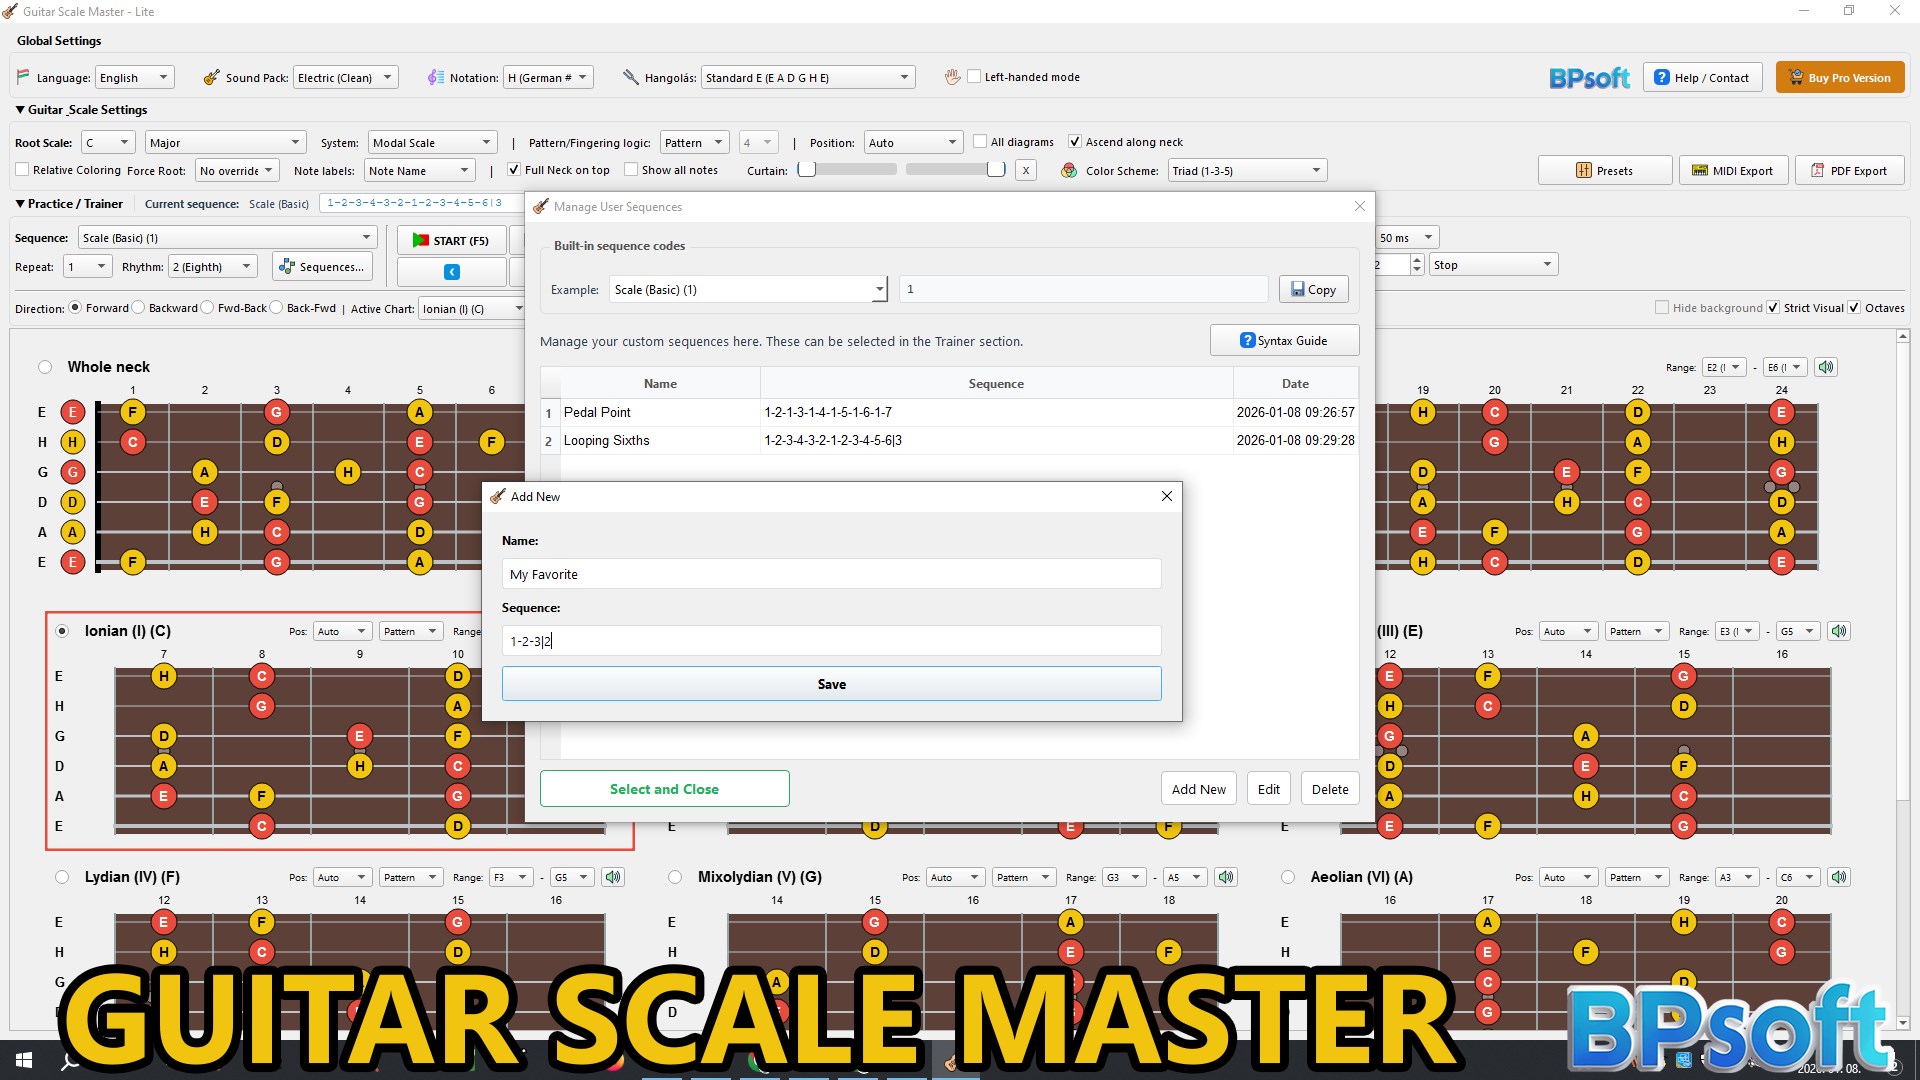This screenshot has height=1080, width=1920.
Task: Copy the built-in sequence code
Action: coord(1313,289)
